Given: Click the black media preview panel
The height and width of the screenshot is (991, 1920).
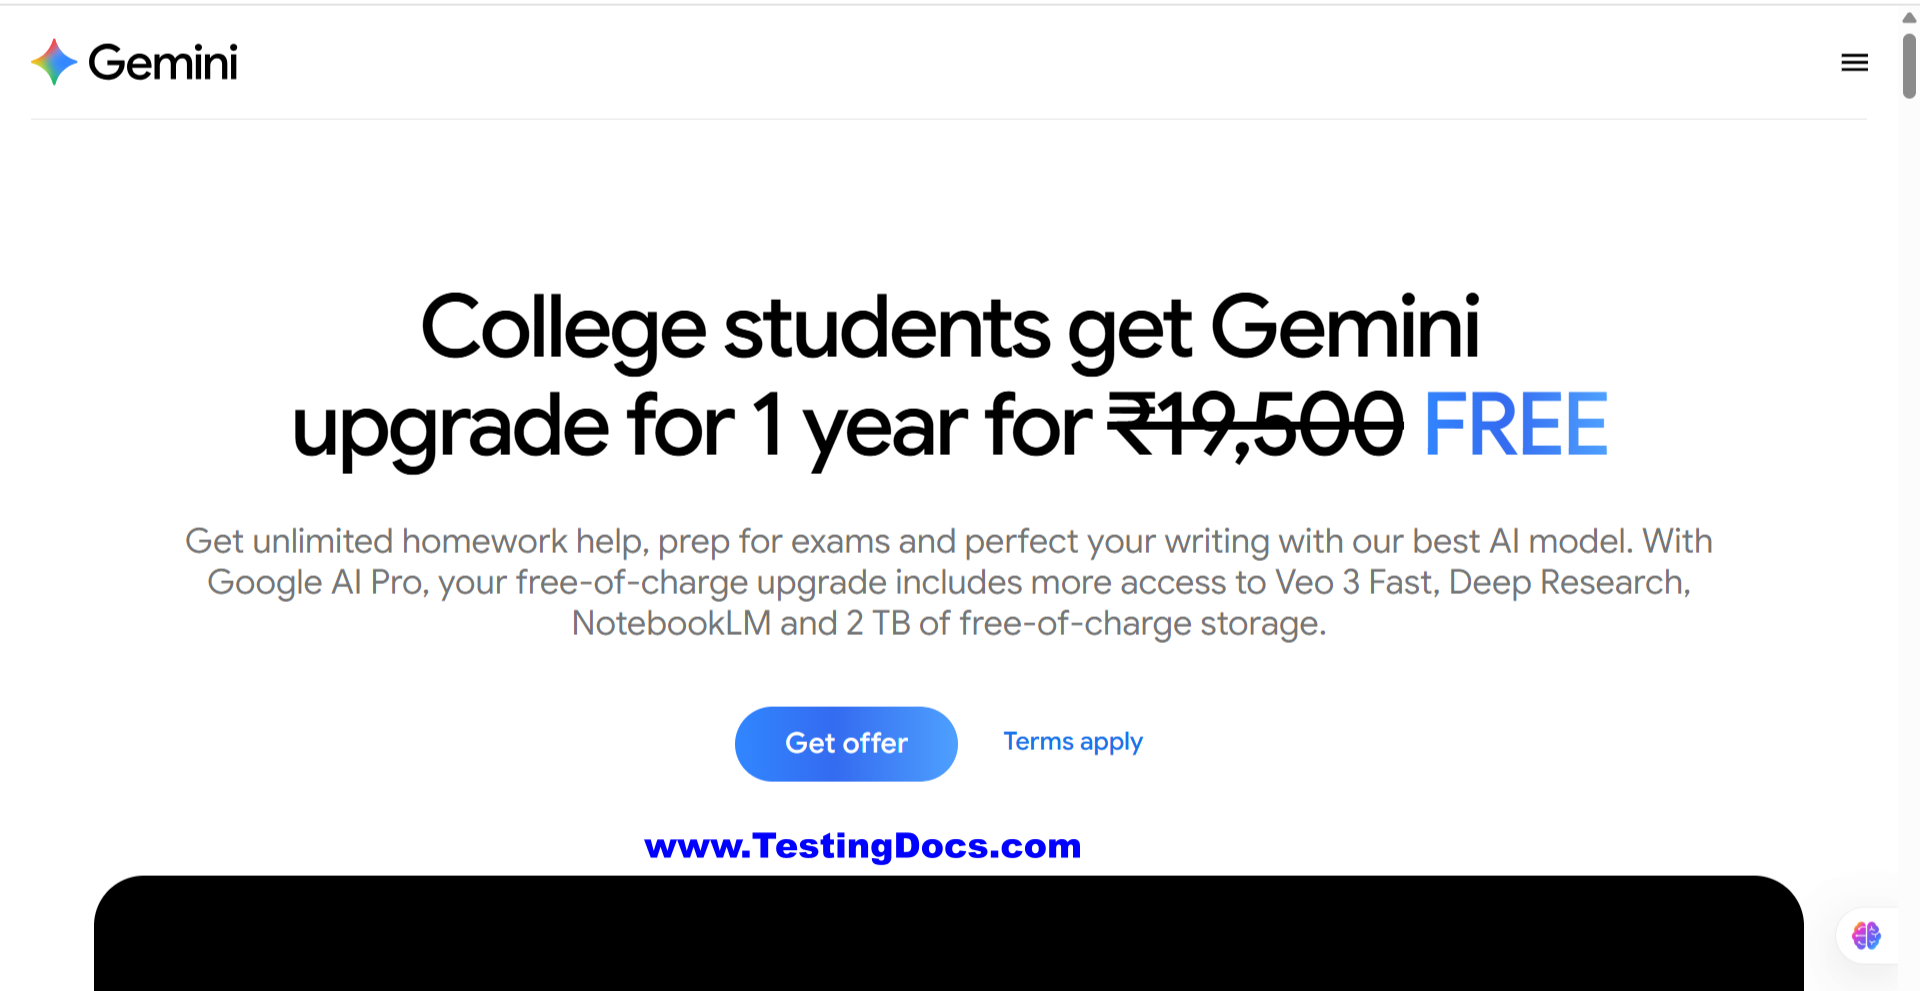Looking at the screenshot, I should 948,934.
